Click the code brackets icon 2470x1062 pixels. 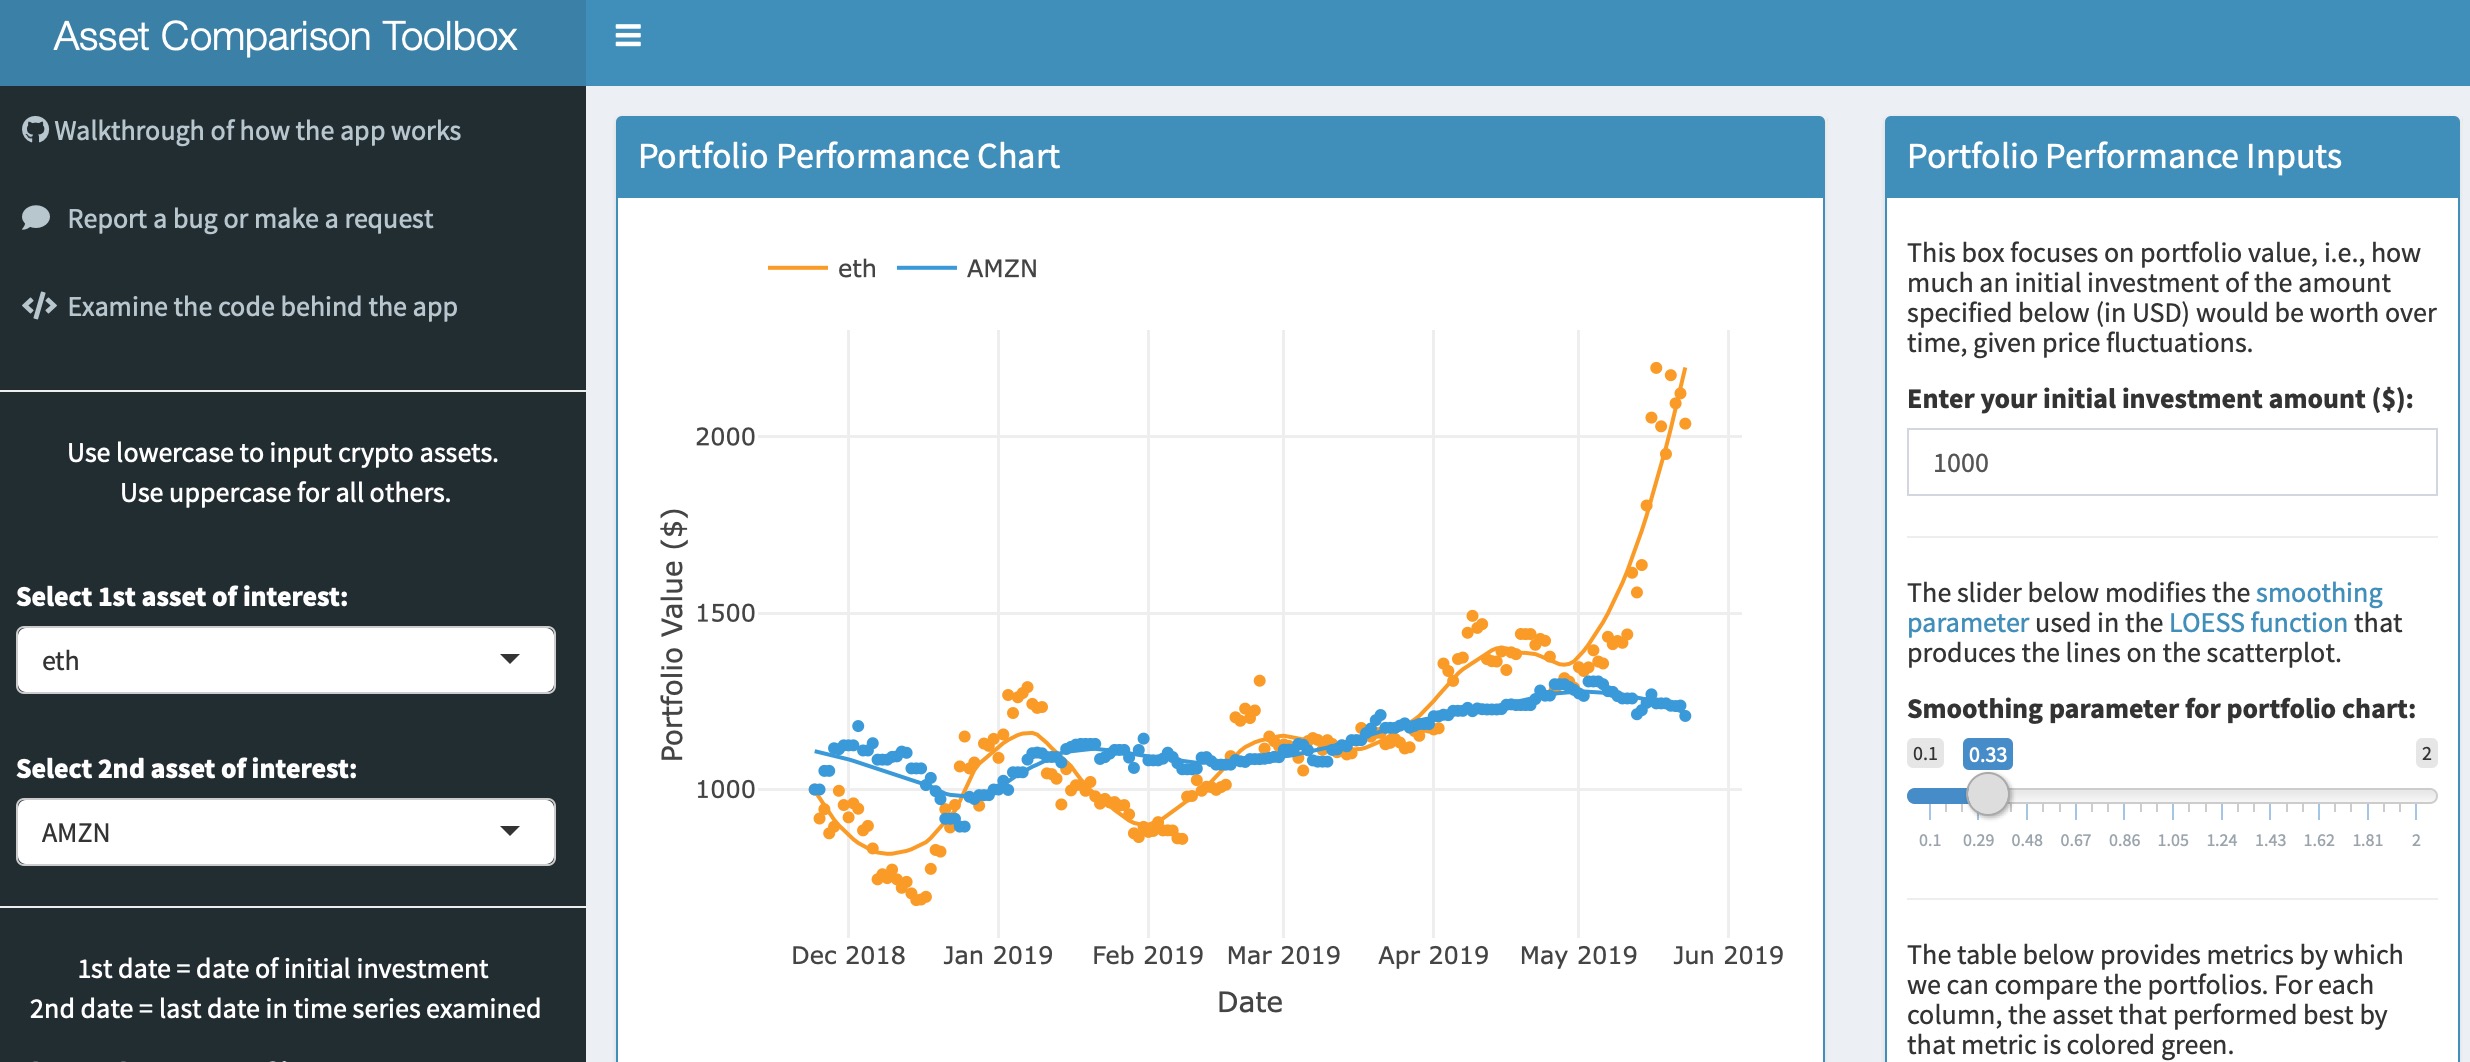point(39,306)
